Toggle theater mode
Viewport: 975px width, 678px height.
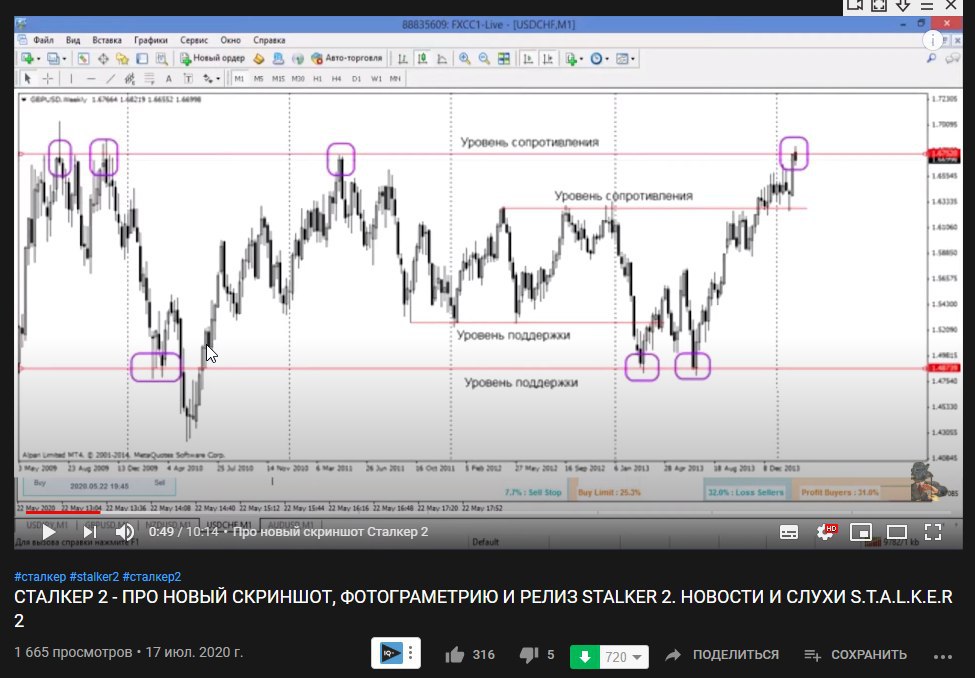[x=897, y=532]
